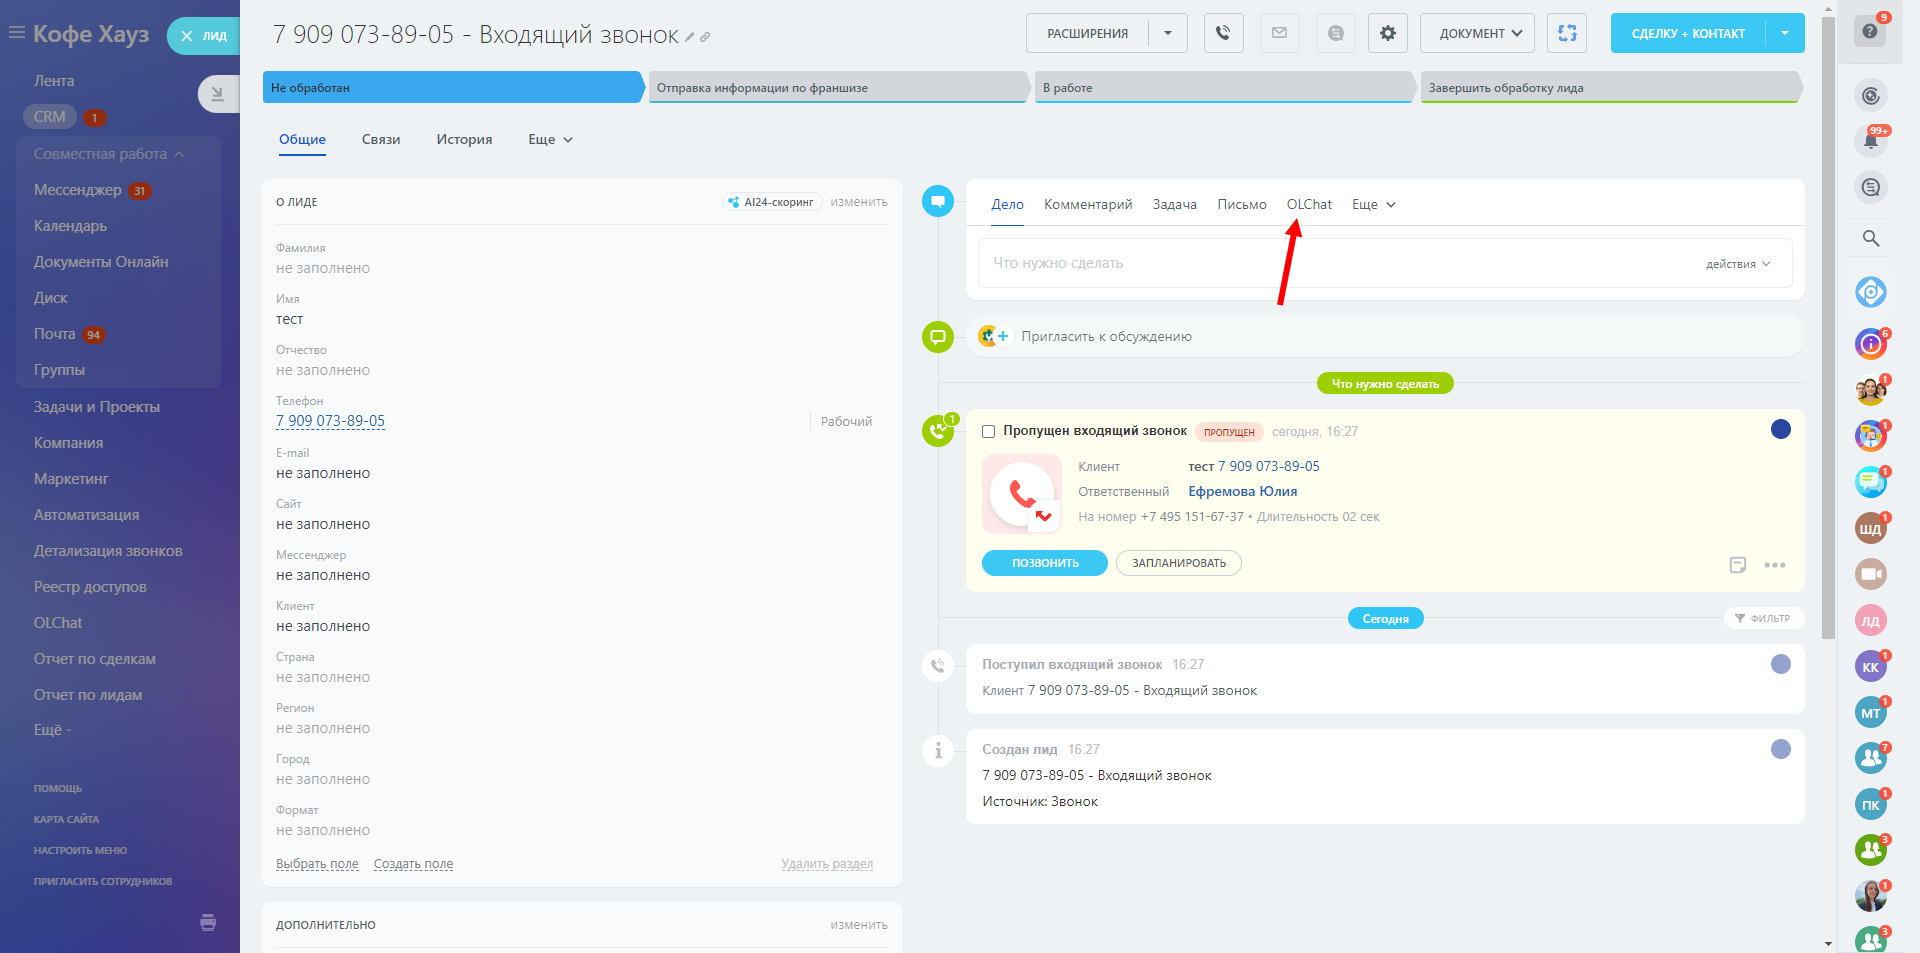Select the OLChat tab in timeline
This screenshot has height=953, width=1920.
point(1308,205)
